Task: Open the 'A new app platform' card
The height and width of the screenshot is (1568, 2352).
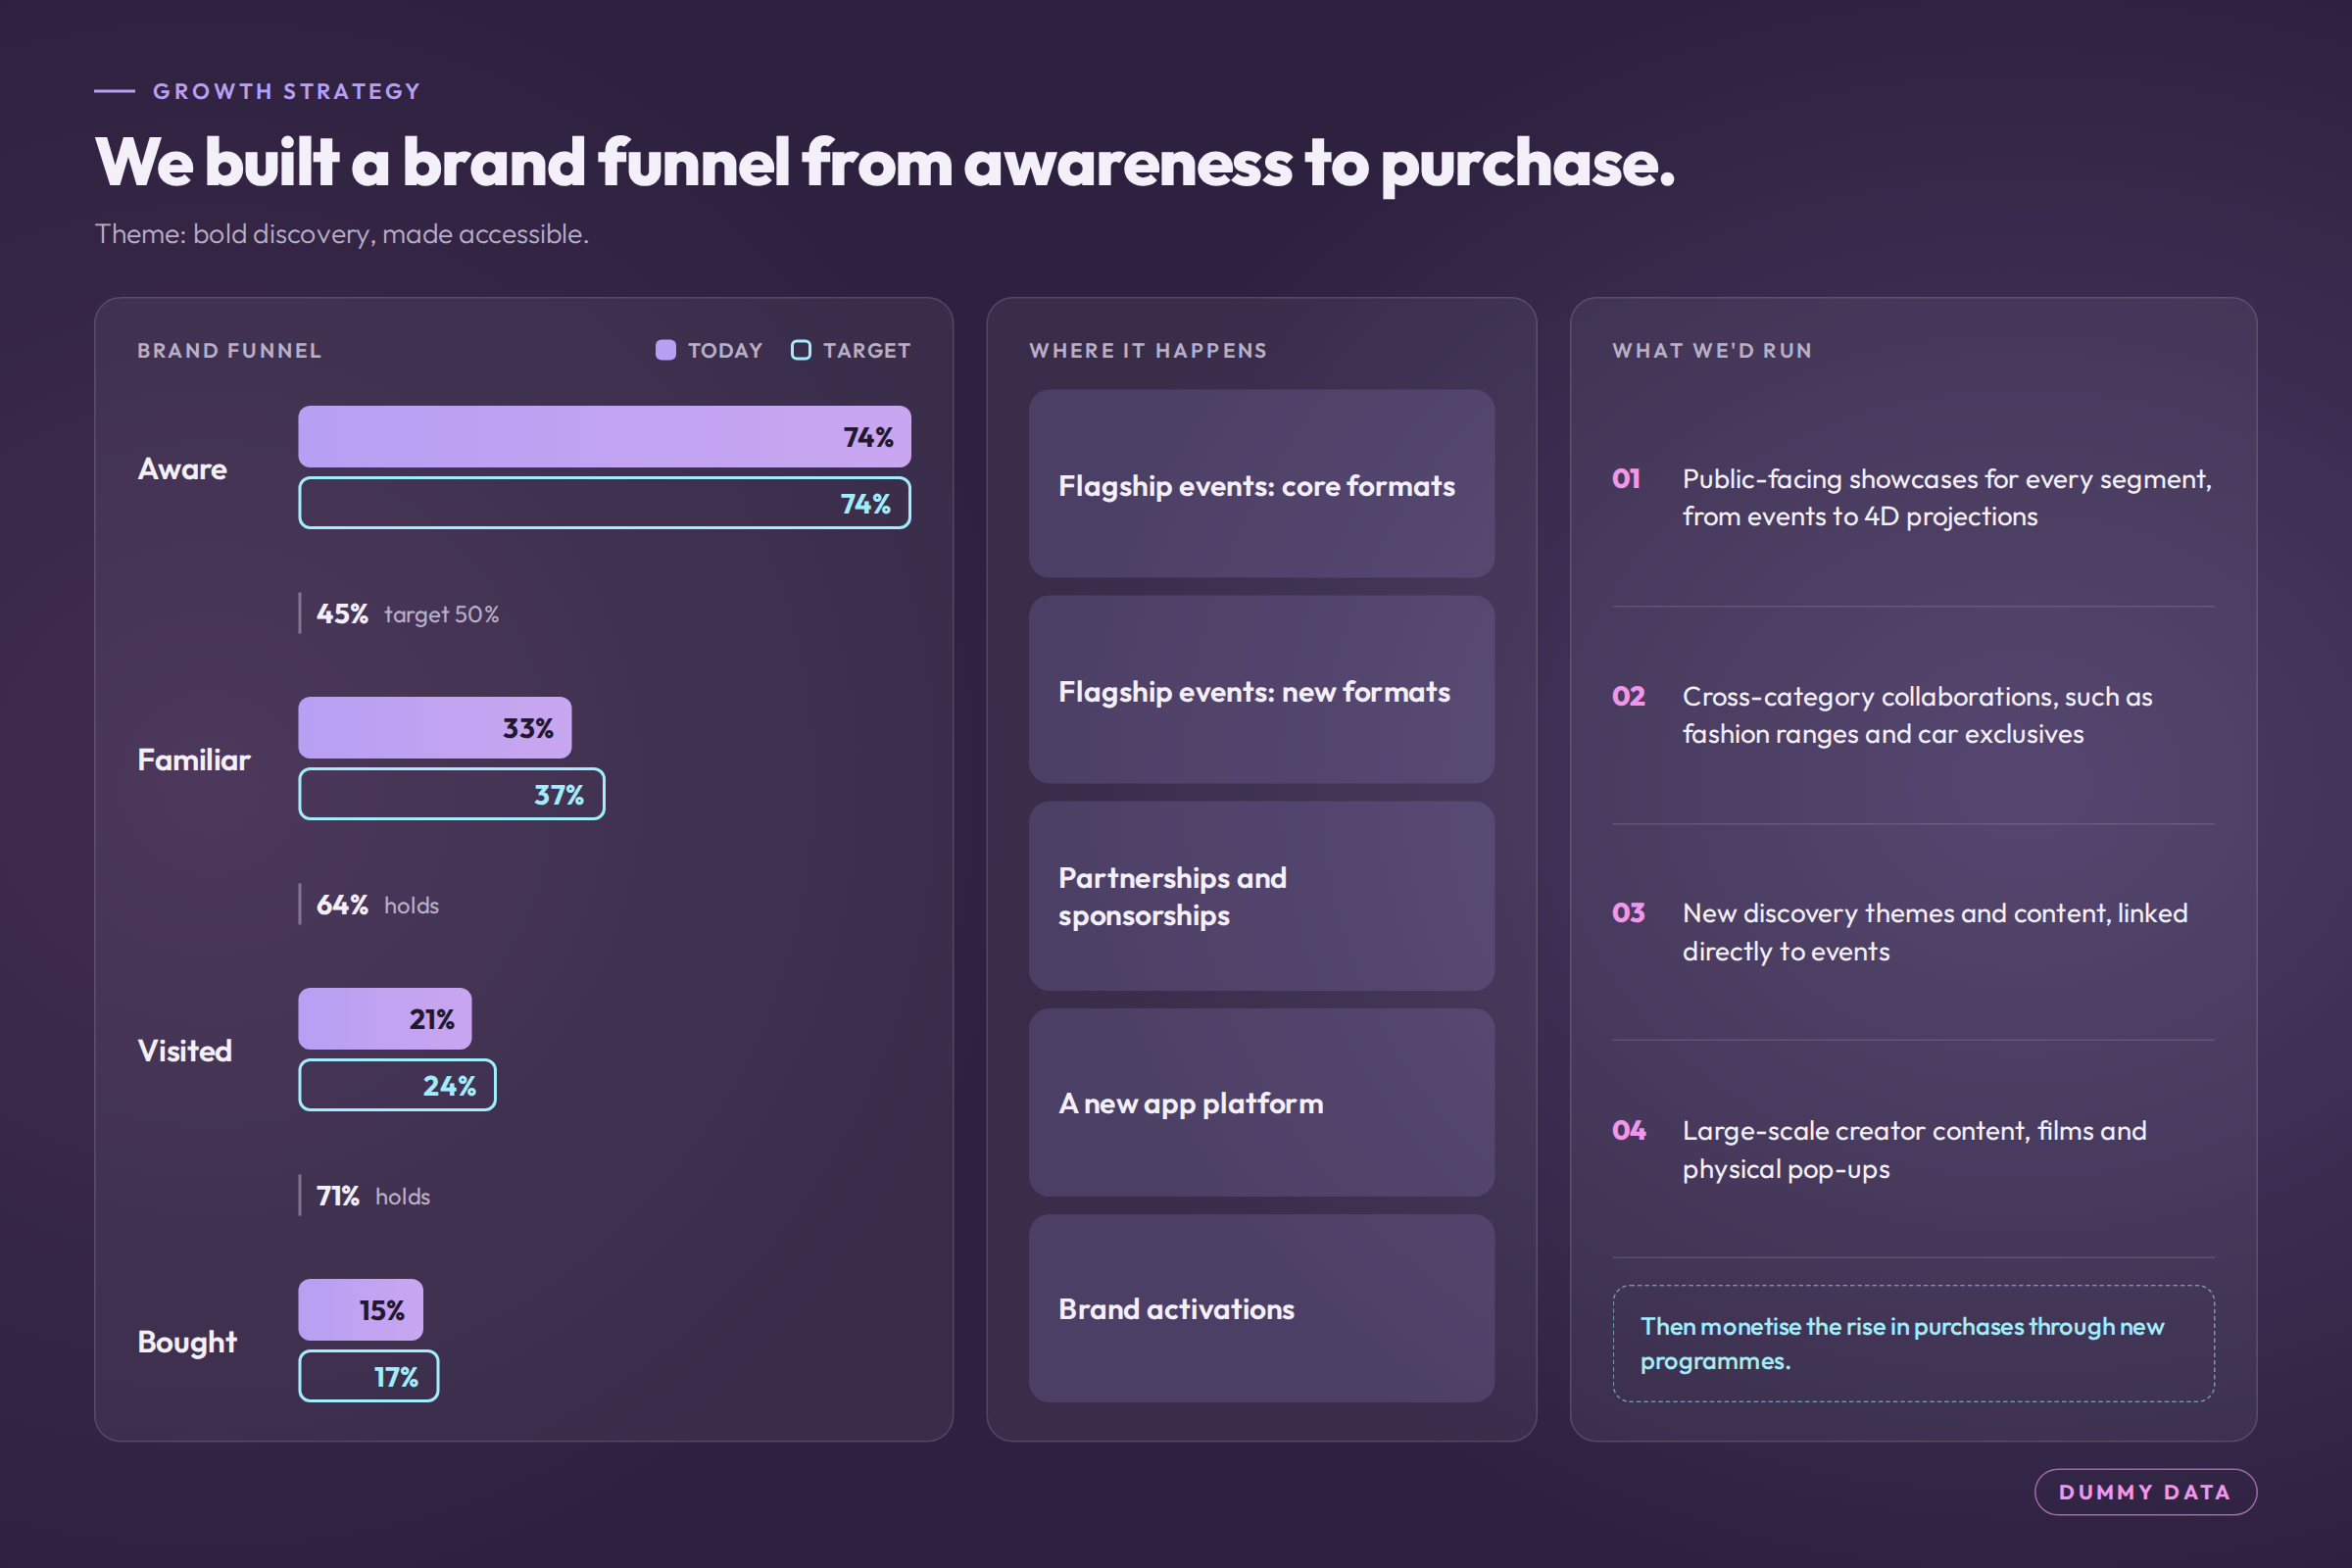Action: [1261, 1103]
